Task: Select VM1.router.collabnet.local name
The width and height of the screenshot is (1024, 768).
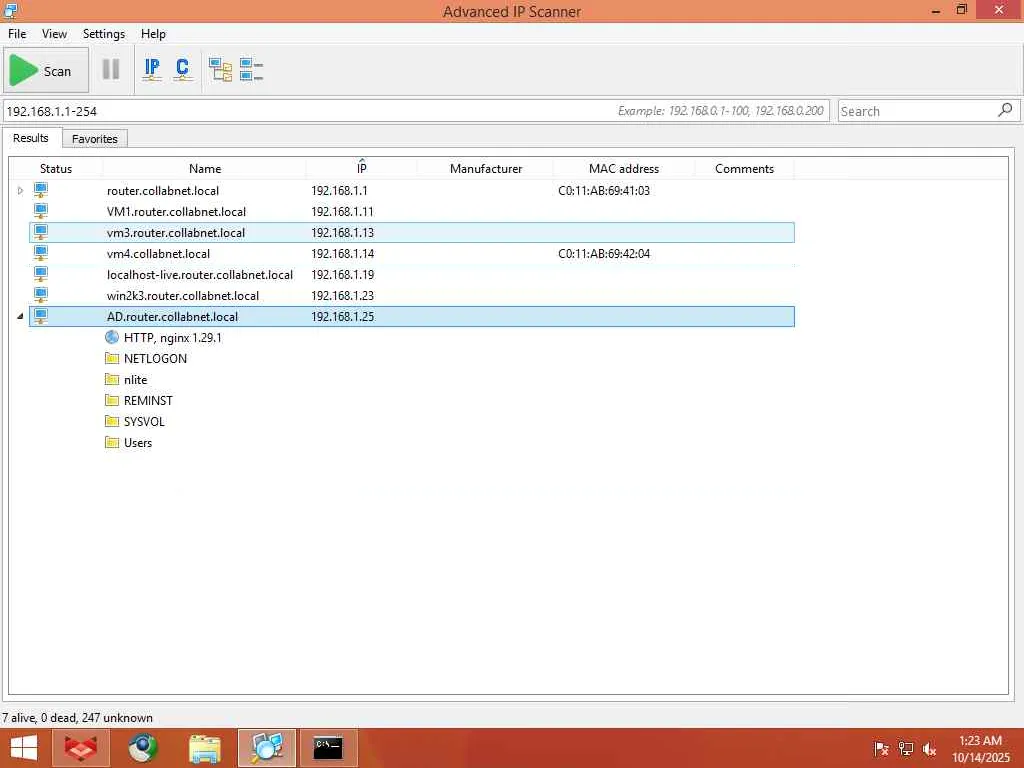Action: 176,212
